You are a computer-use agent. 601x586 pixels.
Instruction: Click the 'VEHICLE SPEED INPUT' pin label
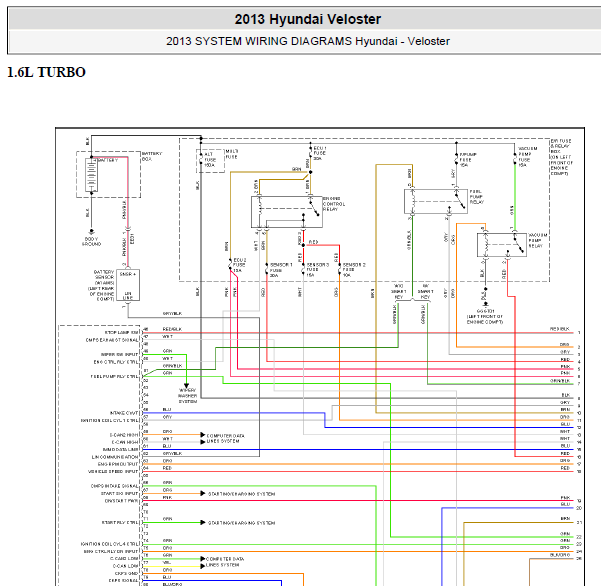113,471
